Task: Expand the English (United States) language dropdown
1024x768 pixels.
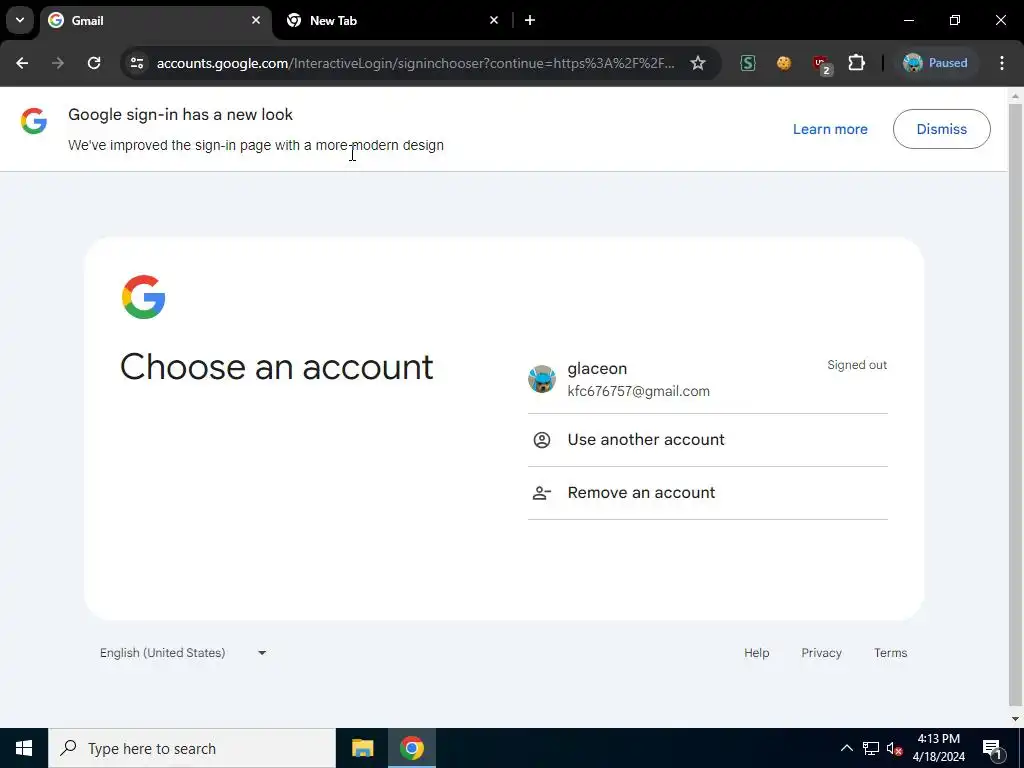Action: click(x=183, y=652)
